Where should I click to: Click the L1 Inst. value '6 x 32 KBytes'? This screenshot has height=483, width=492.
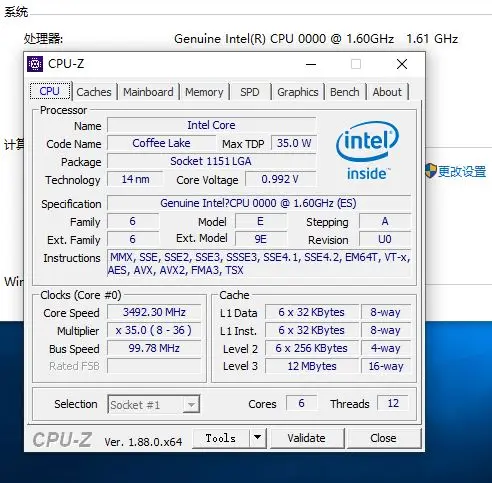(x=312, y=330)
